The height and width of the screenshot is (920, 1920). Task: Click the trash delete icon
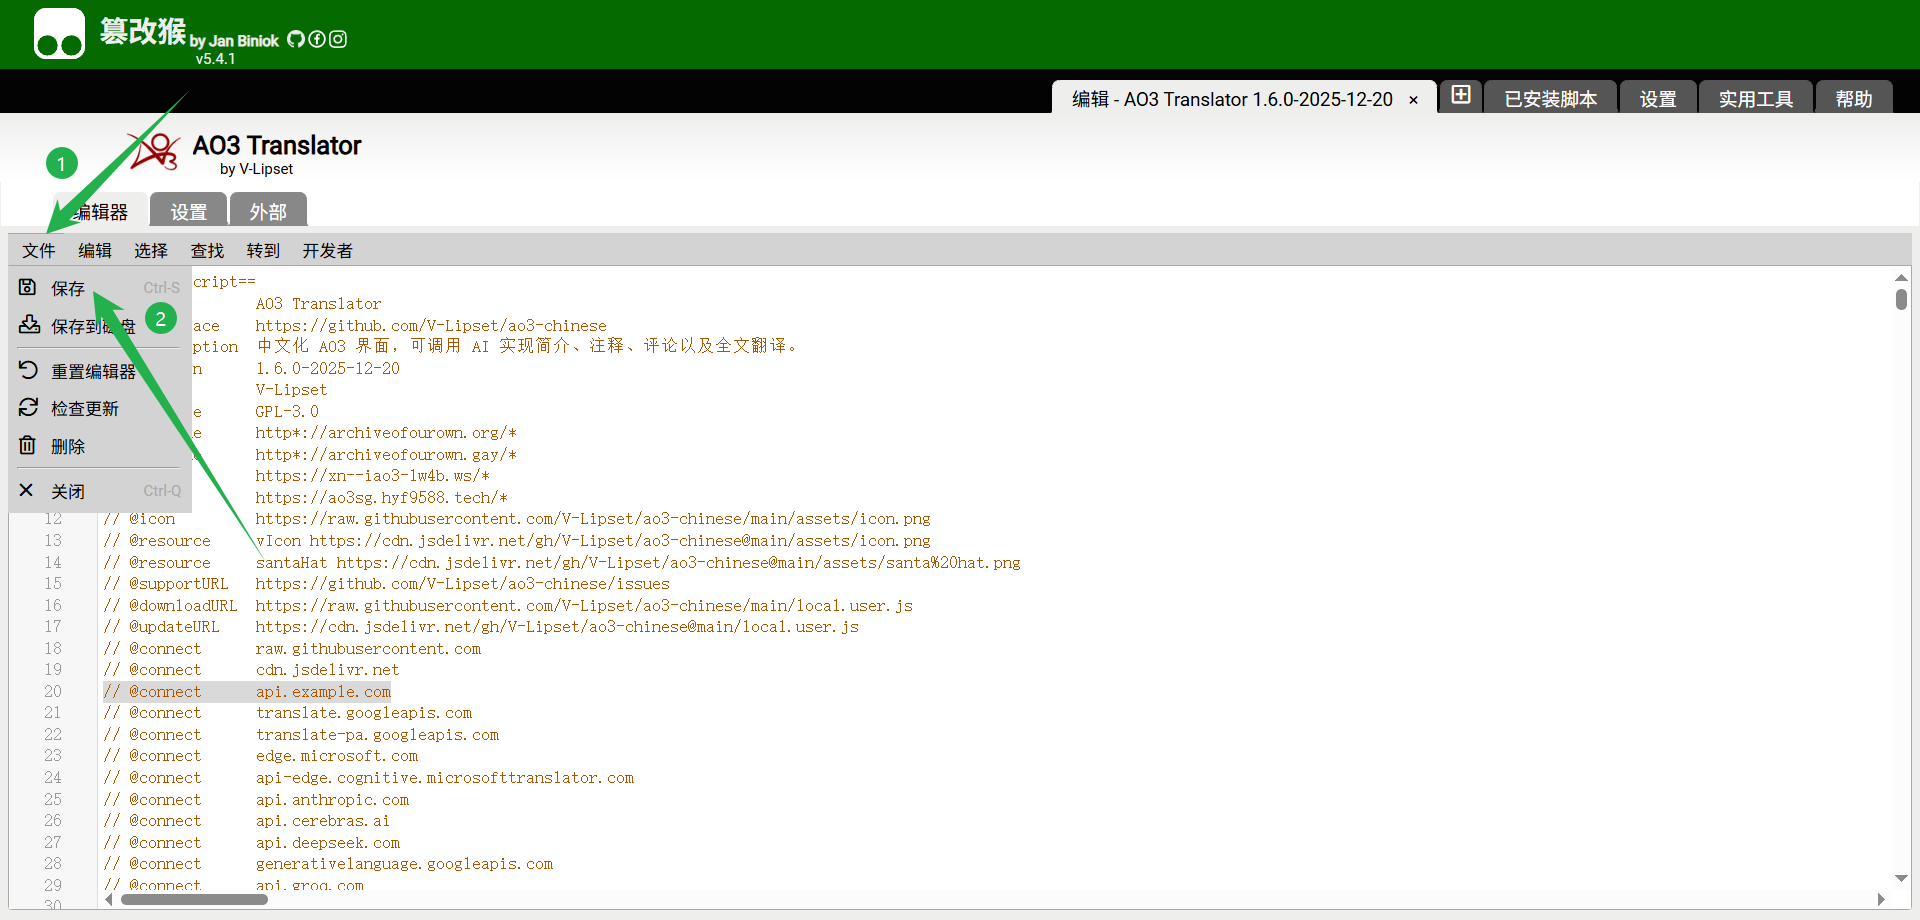pyautogui.click(x=28, y=446)
